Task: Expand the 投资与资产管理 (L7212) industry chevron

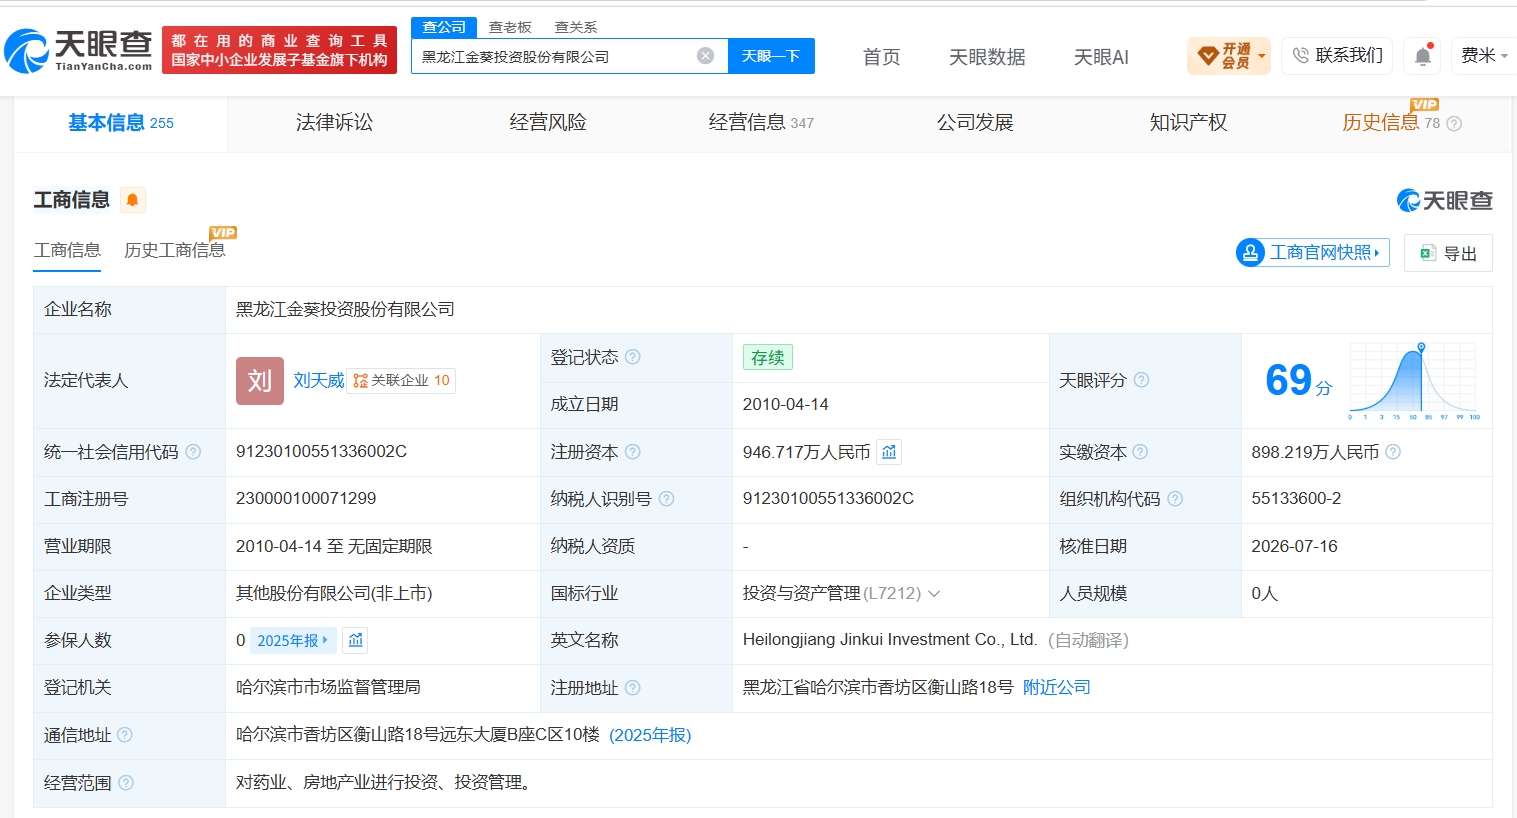Action: (x=934, y=594)
